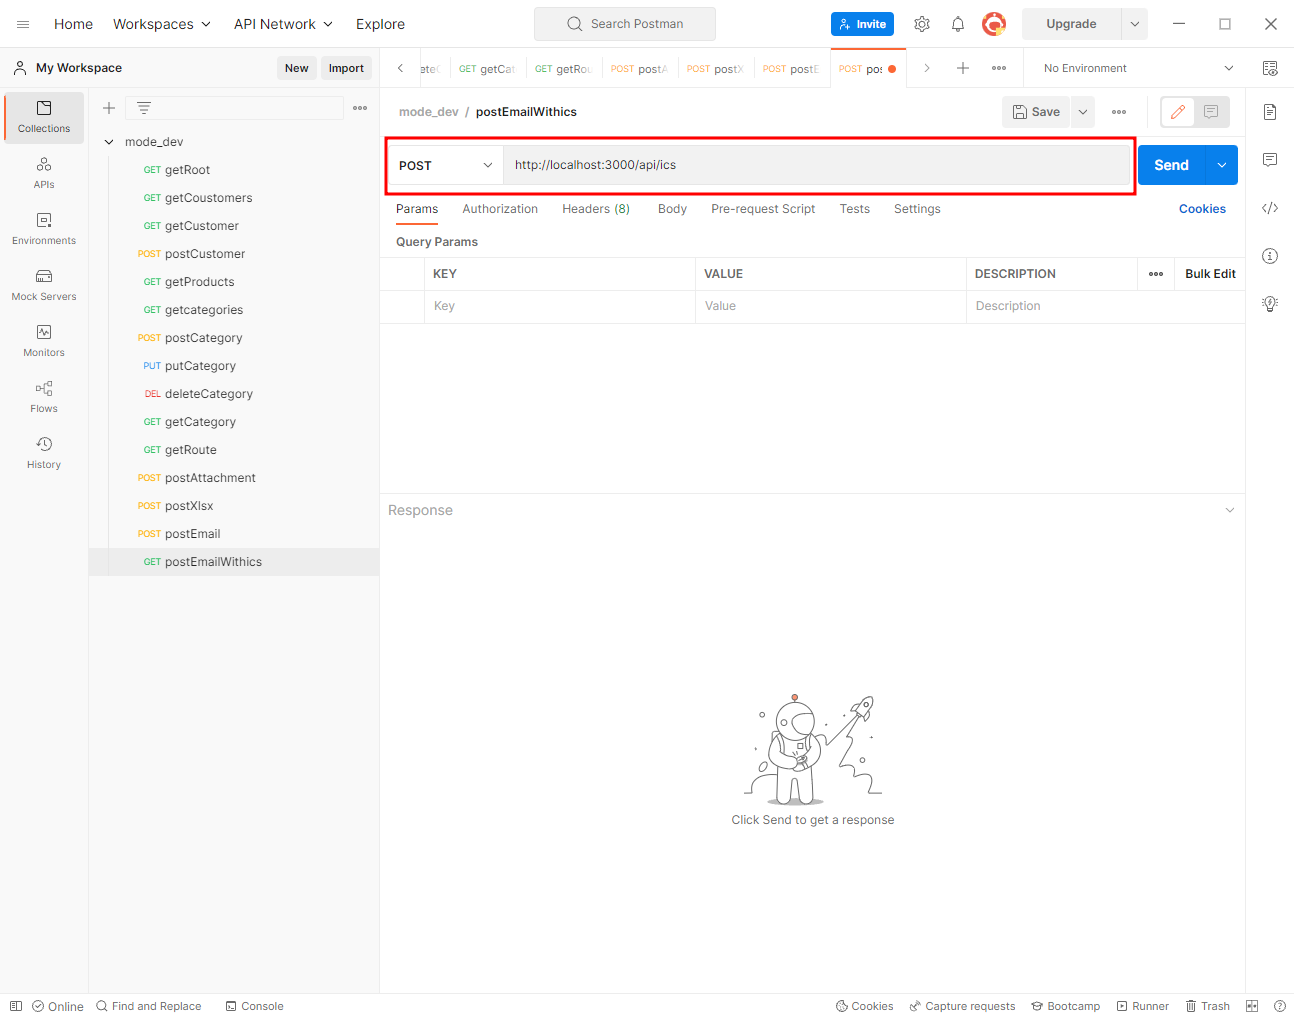Open documentation icon in right sidebar

[1270, 112]
